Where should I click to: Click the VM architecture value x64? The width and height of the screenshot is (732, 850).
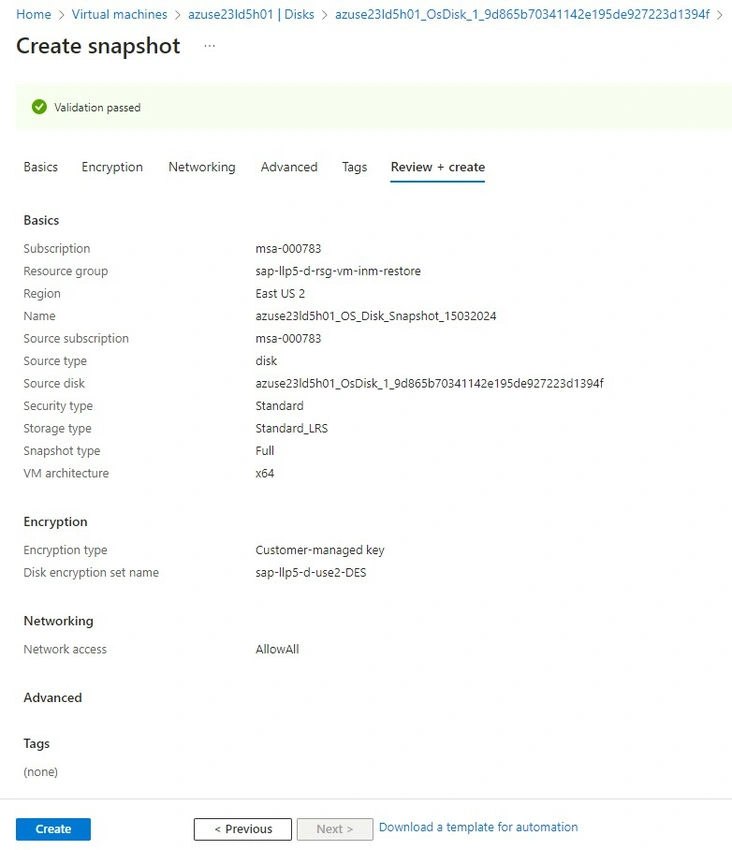click(265, 474)
